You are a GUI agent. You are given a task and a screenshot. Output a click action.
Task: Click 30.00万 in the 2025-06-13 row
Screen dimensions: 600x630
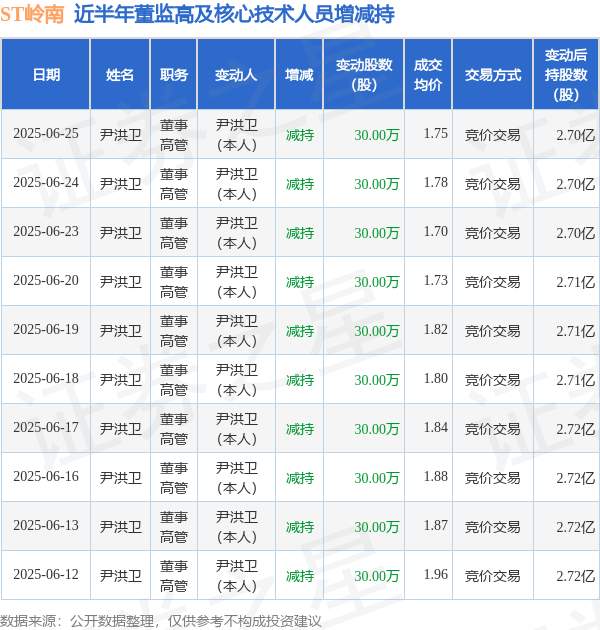(x=377, y=527)
